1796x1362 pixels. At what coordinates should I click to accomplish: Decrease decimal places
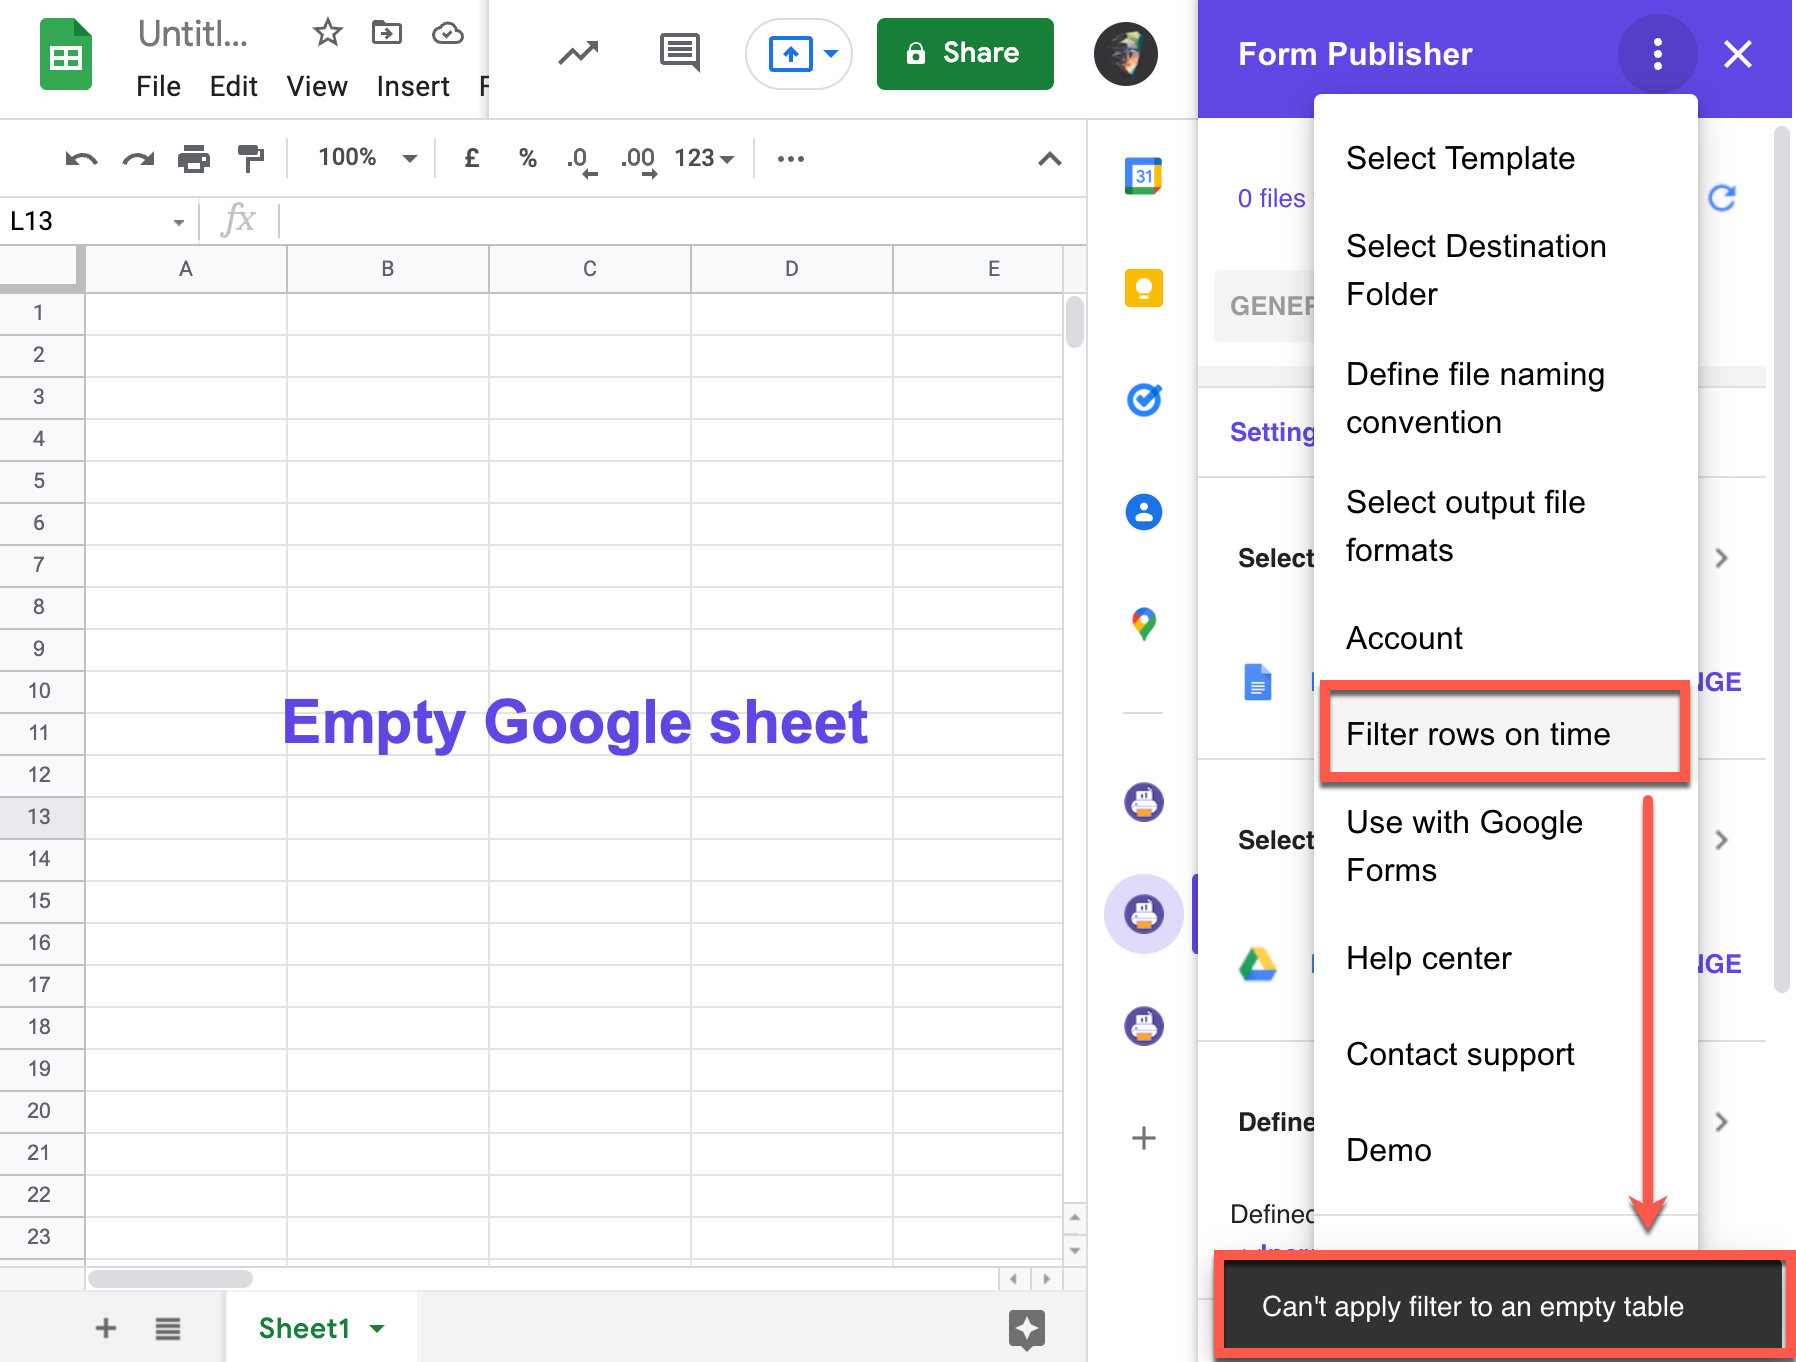[x=581, y=160]
